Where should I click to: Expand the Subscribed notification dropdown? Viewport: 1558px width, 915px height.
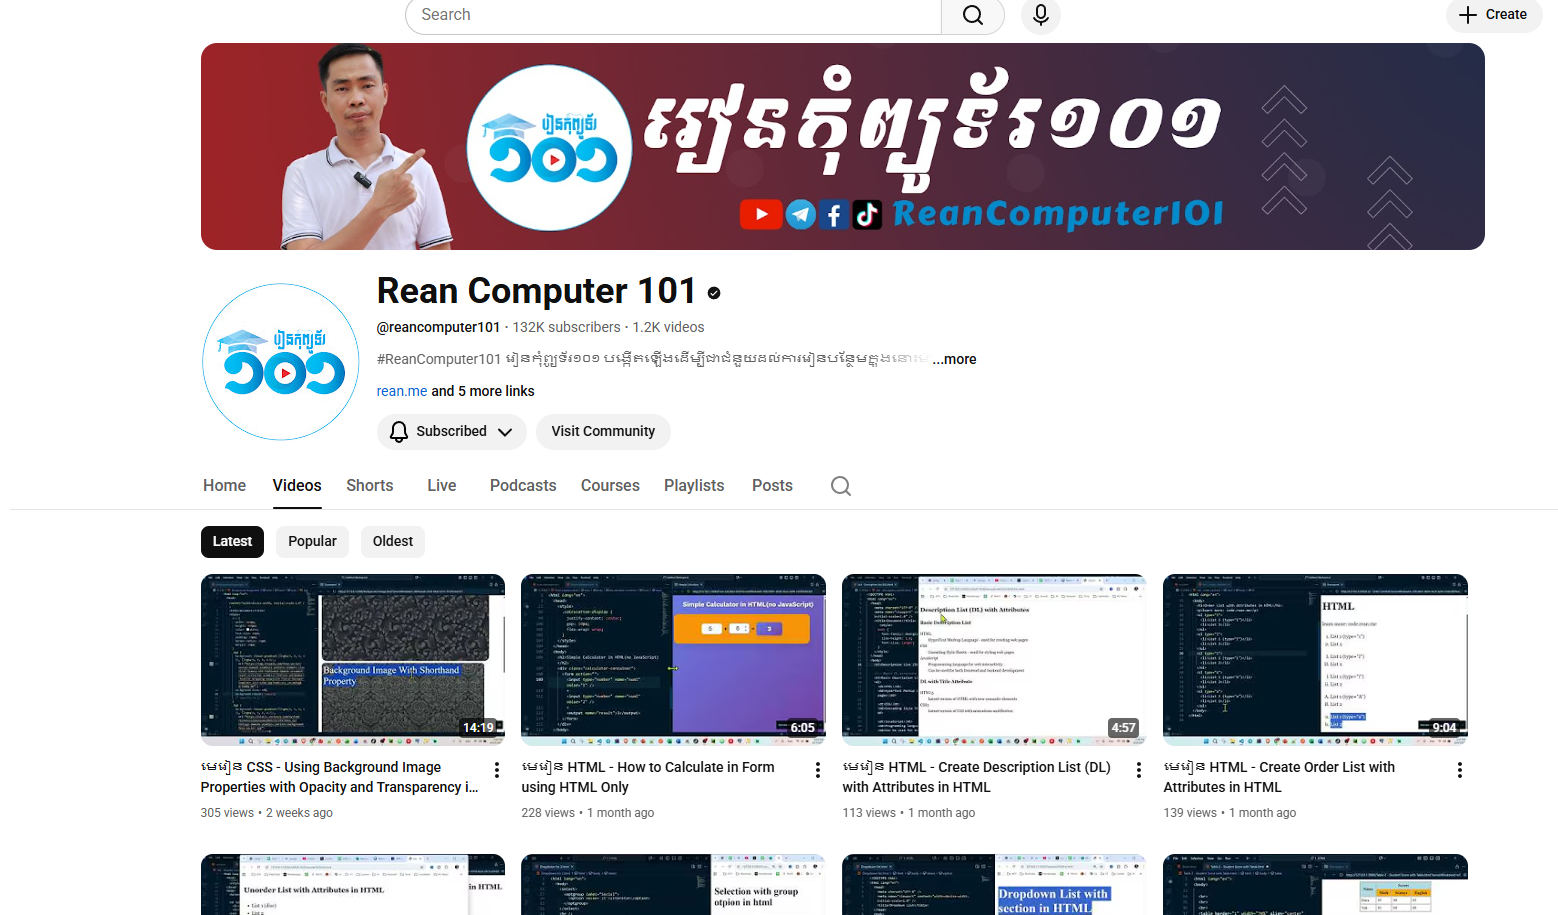click(x=451, y=431)
